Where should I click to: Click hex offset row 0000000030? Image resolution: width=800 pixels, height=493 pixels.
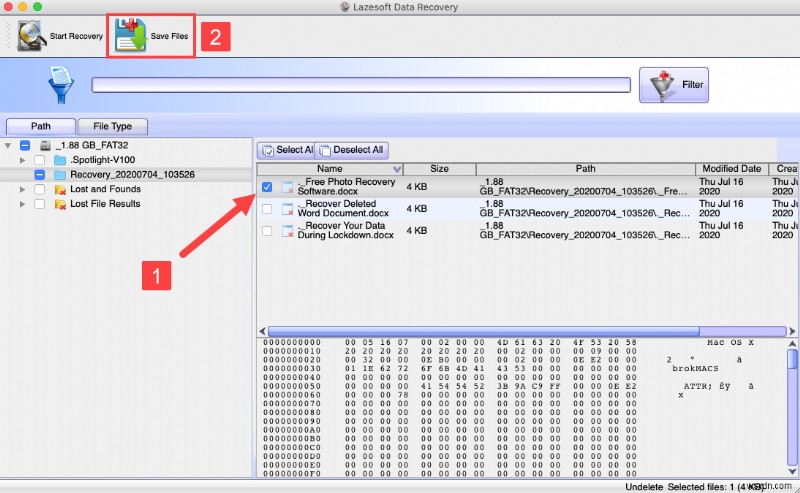292,368
